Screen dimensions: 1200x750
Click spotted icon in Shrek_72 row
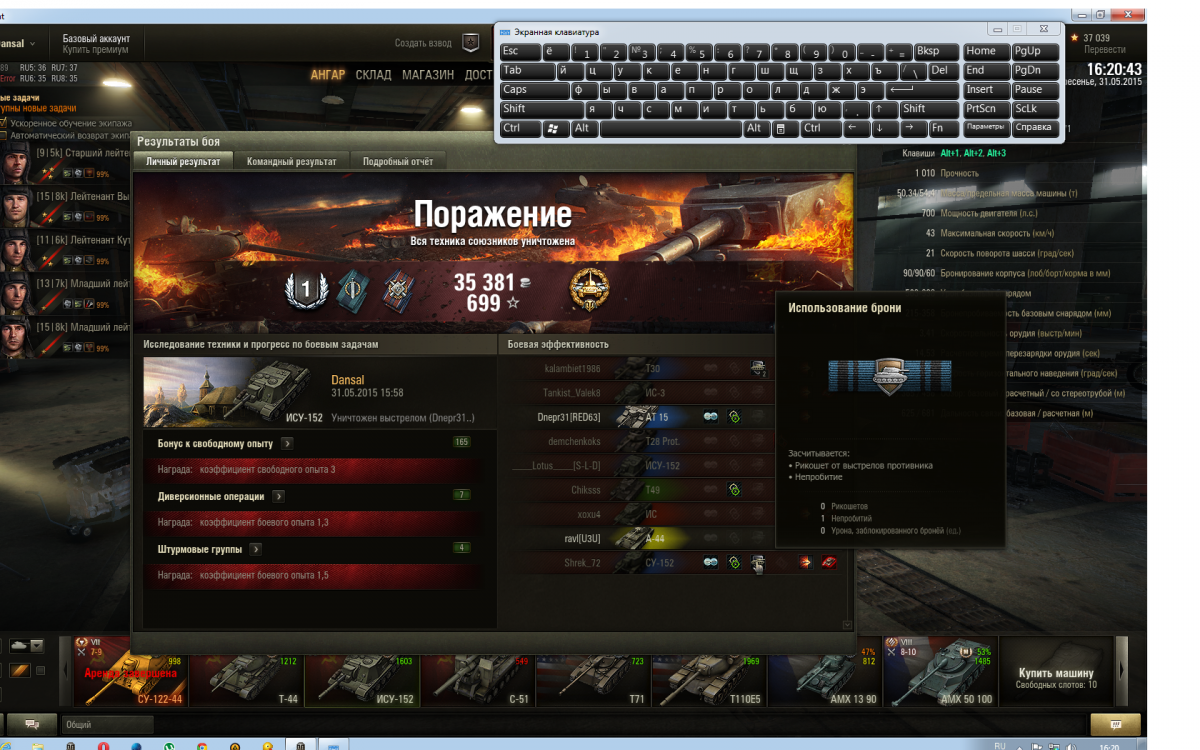pyautogui.click(x=710, y=563)
